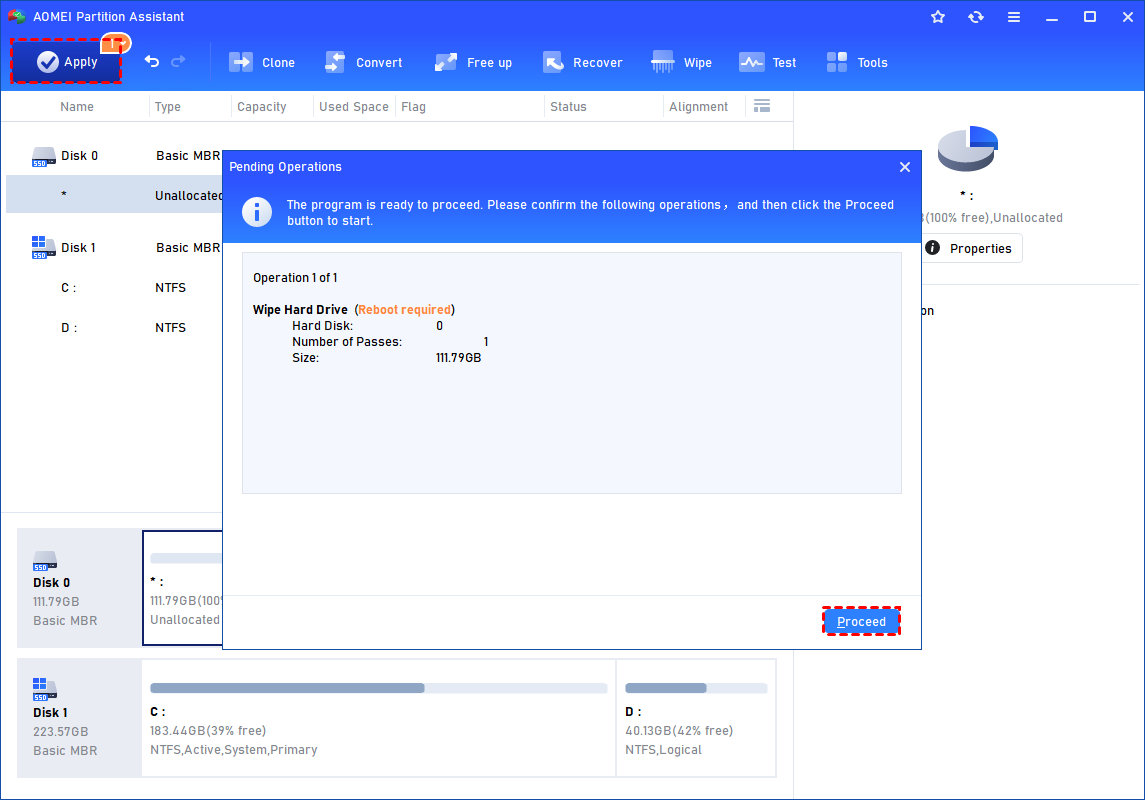Select the D: partition block in disk map
This screenshot has height=800, width=1145.
click(x=695, y=718)
